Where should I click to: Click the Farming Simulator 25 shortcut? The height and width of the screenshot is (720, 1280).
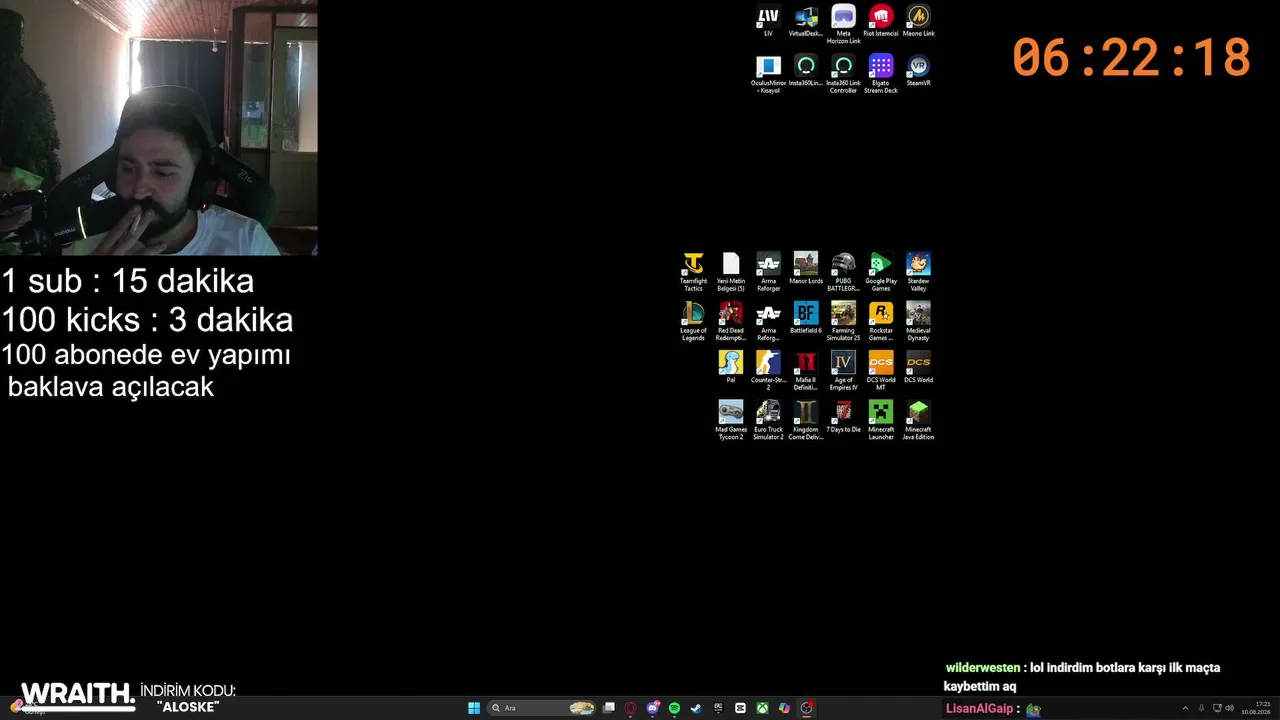pyautogui.click(x=843, y=322)
